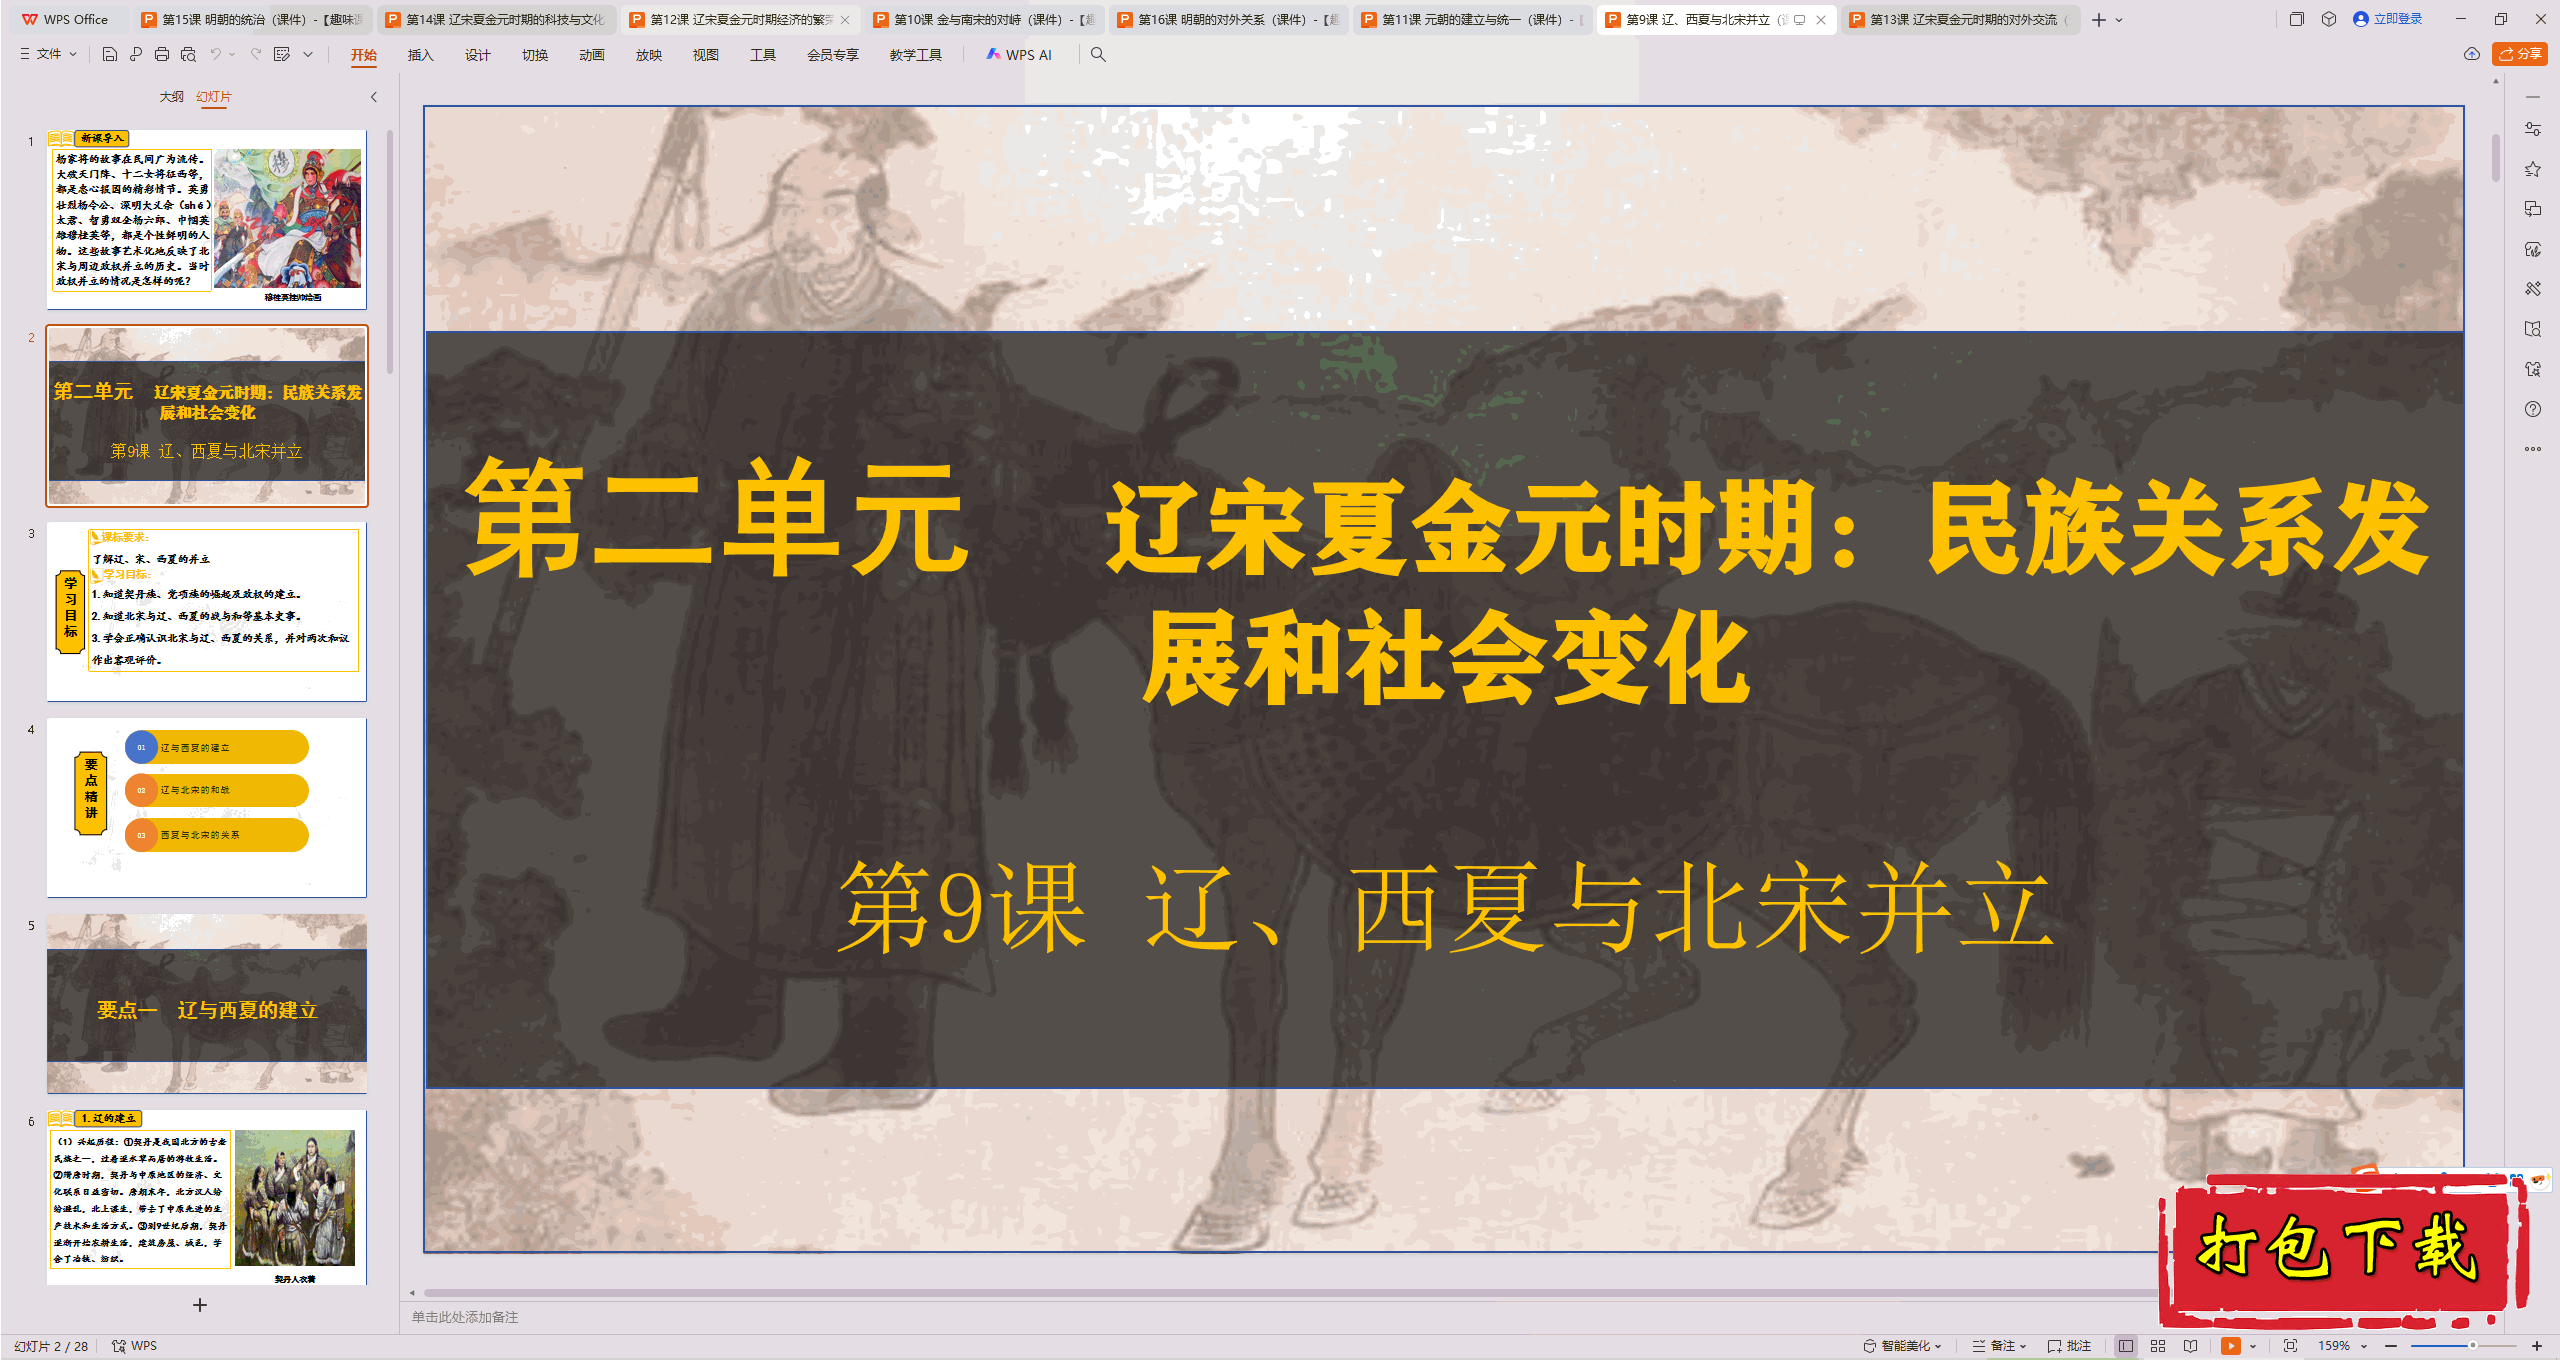The image size is (2560, 1360).
Task: Click the Save icon in quick toolbar
Action: point(110,54)
